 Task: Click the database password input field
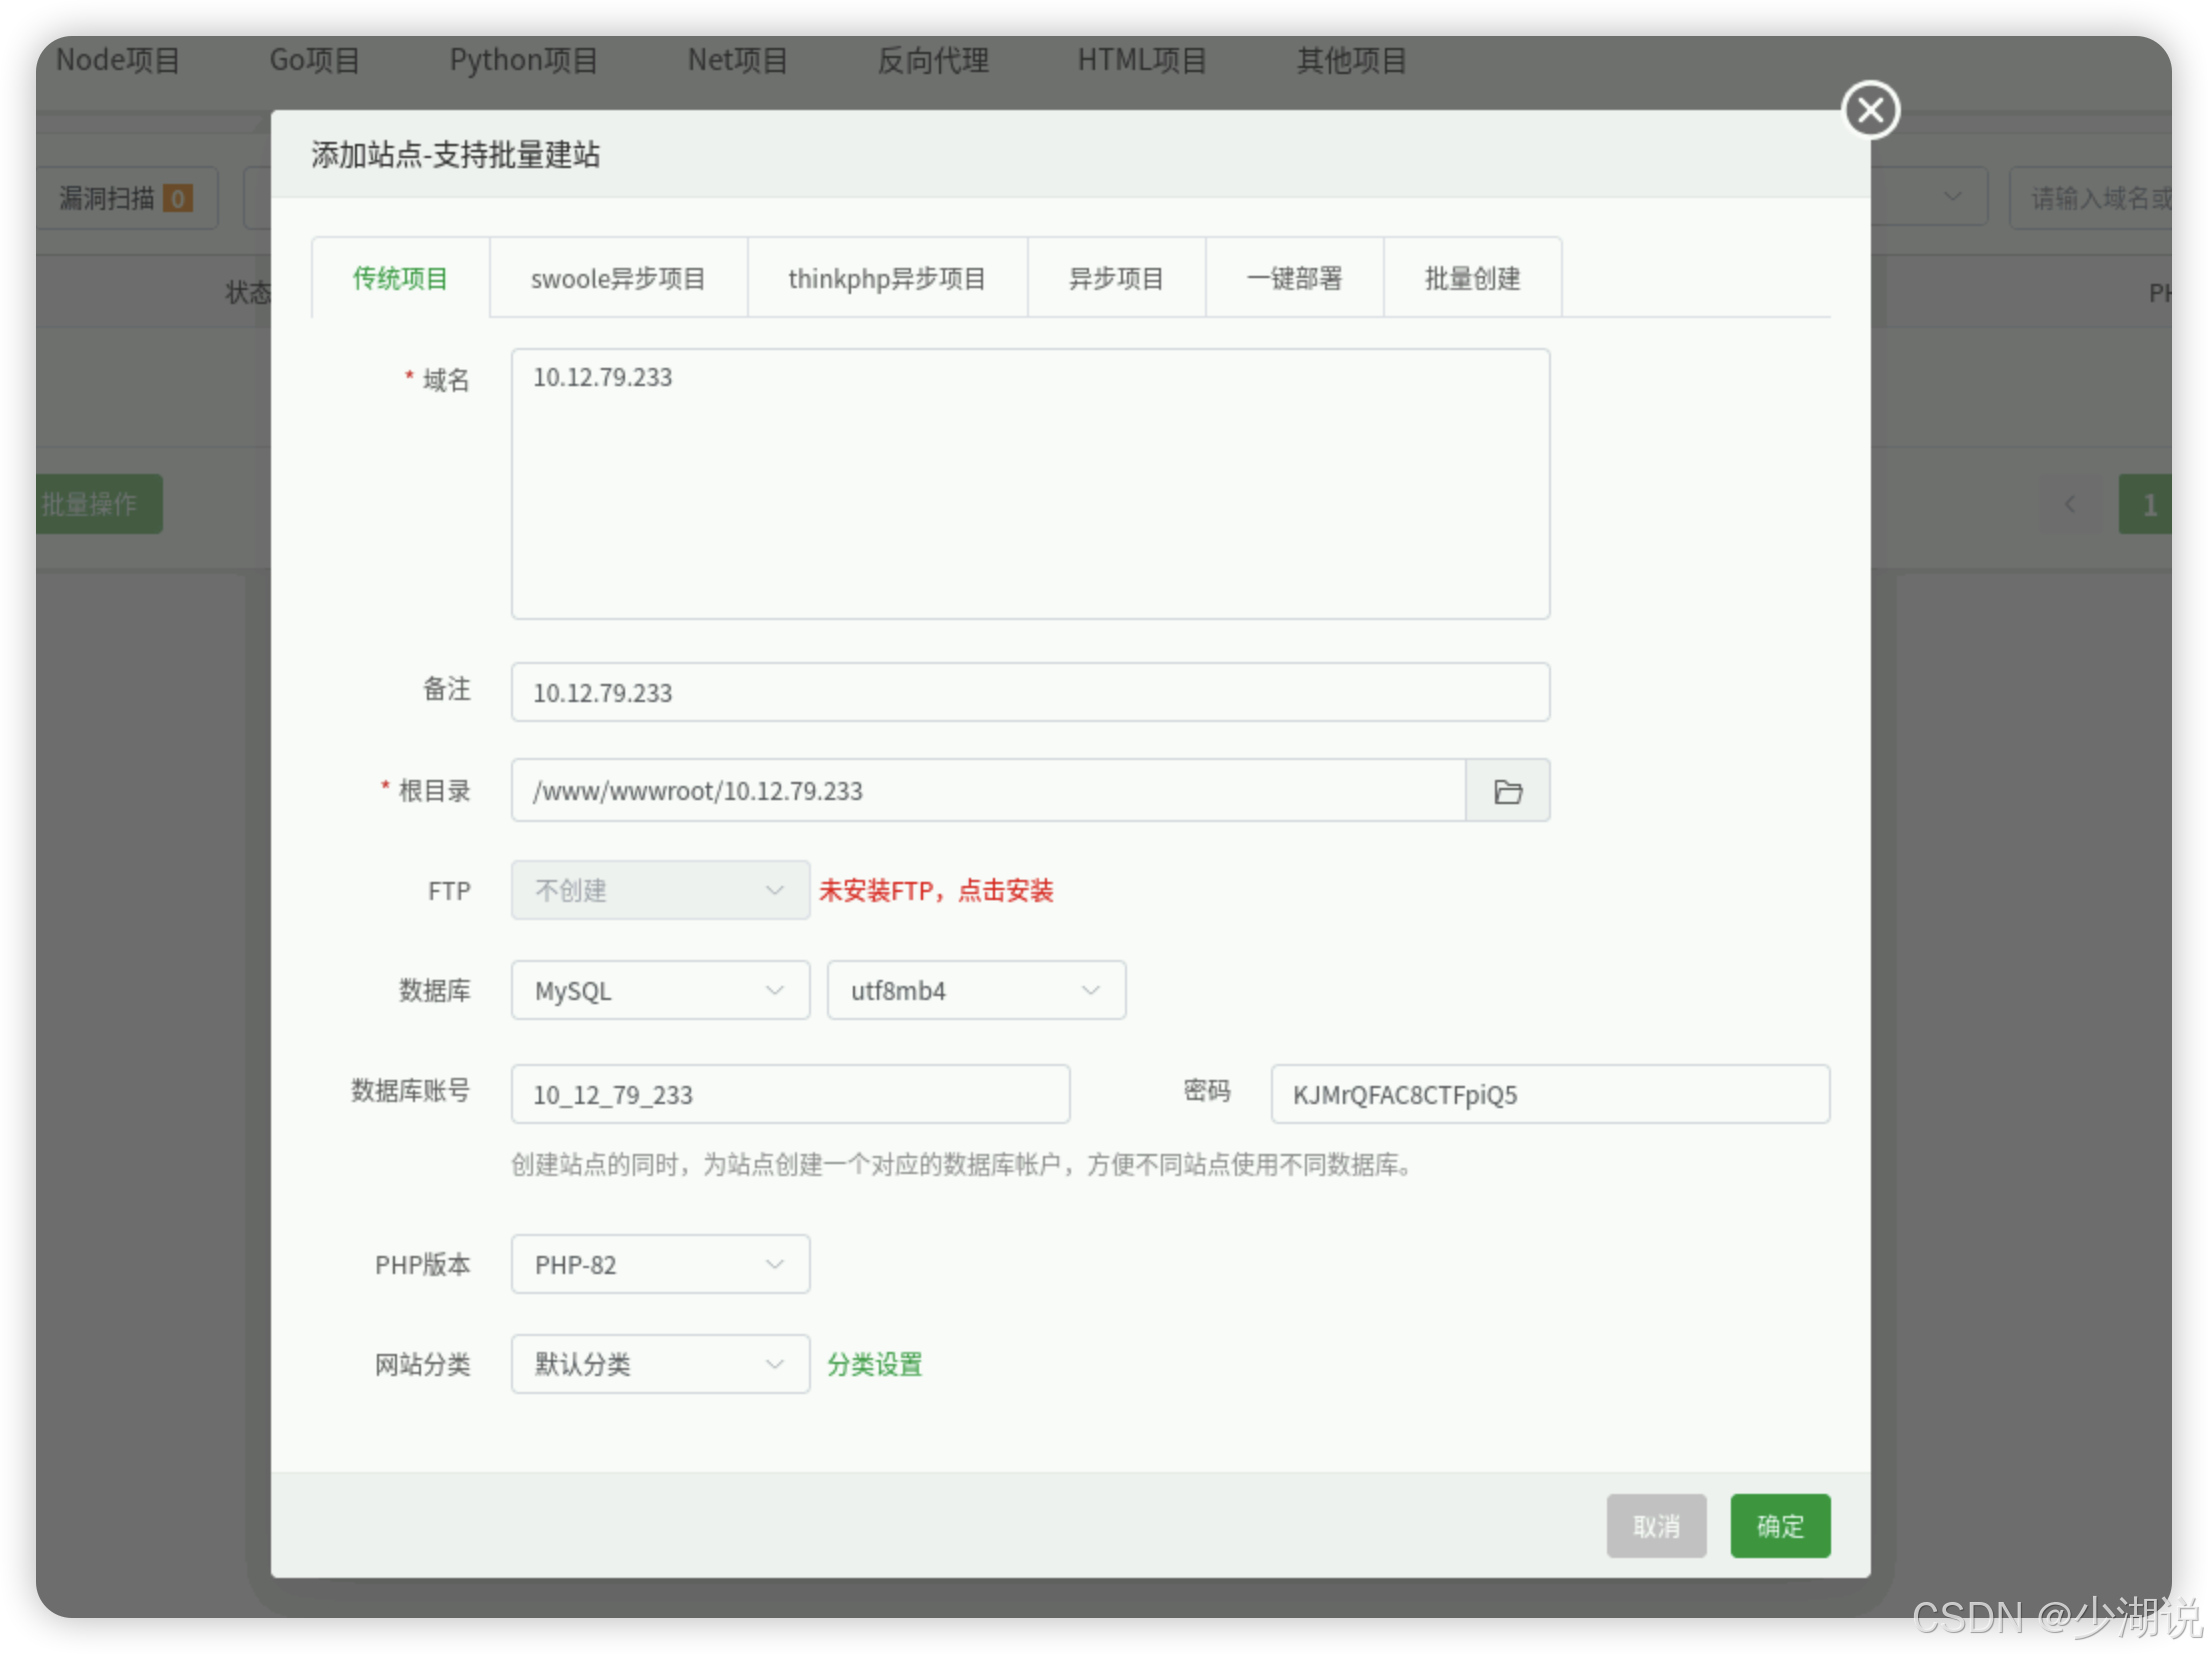(x=1550, y=1094)
